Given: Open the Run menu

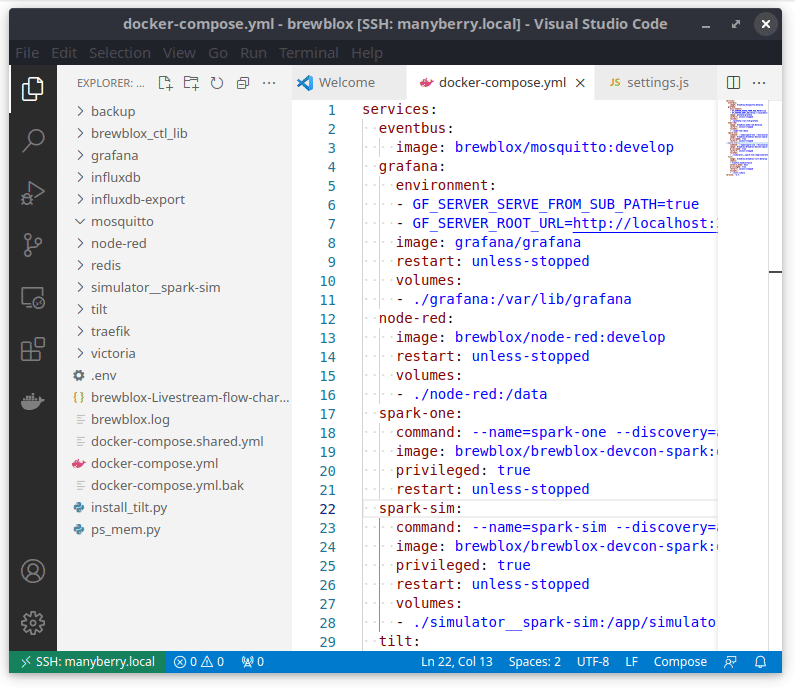Looking at the screenshot, I should (x=253, y=53).
